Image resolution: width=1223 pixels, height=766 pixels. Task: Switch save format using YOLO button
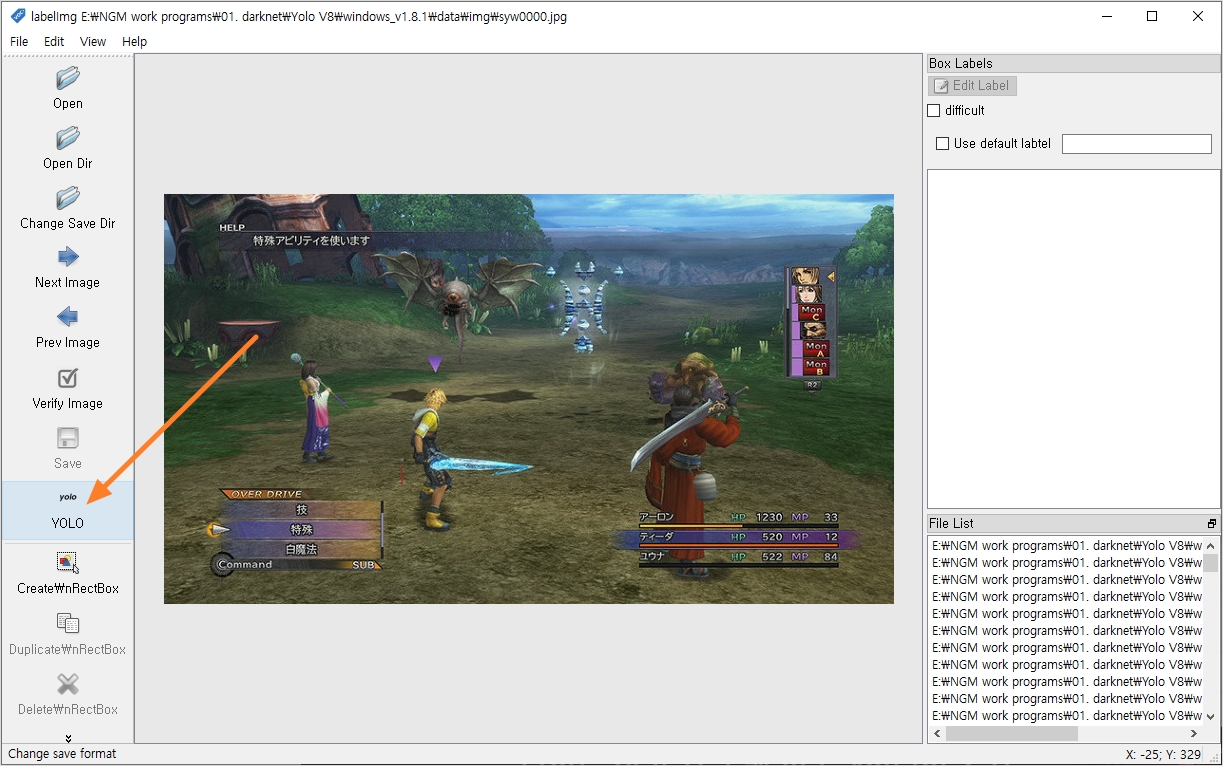68,510
